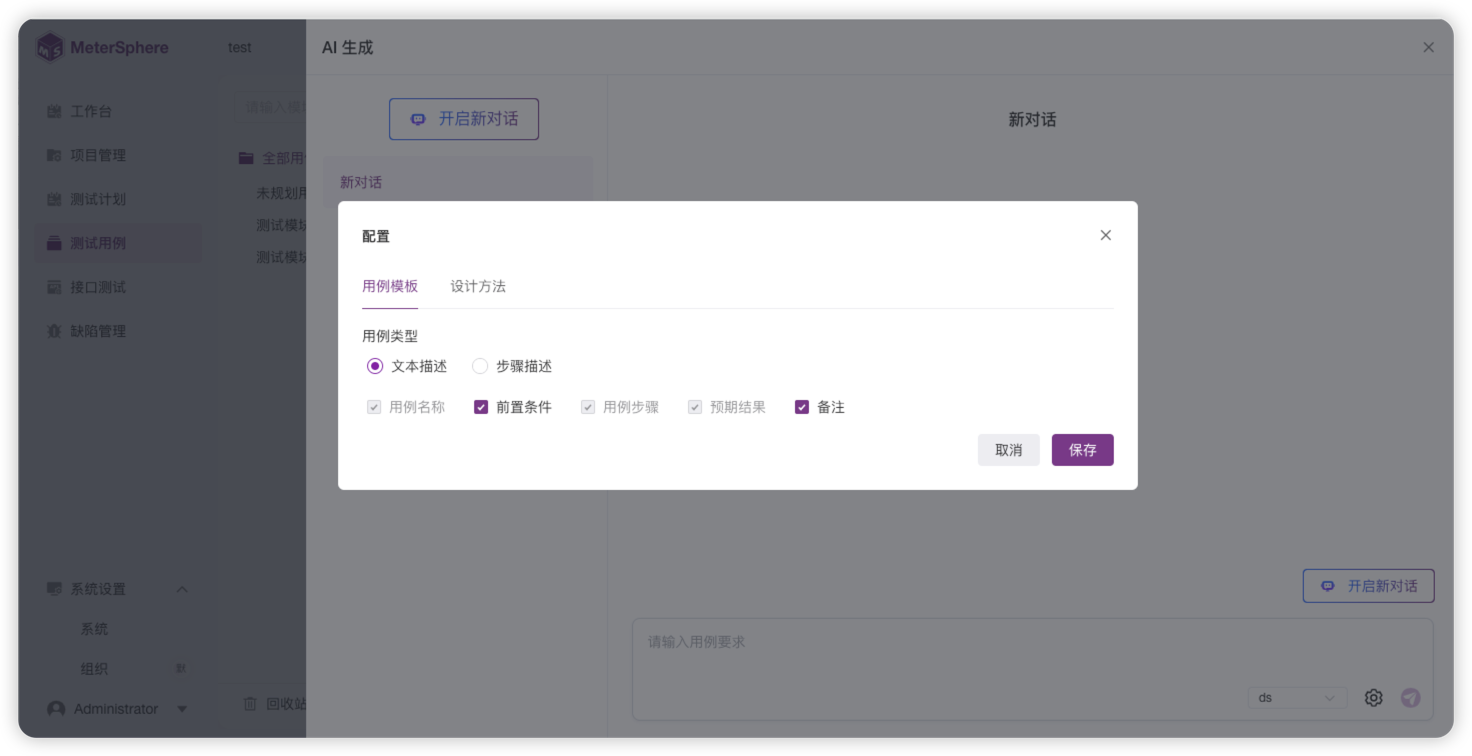Click the MeterSphere logo icon
The height and width of the screenshot is (756, 1472).
tap(50, 47)
